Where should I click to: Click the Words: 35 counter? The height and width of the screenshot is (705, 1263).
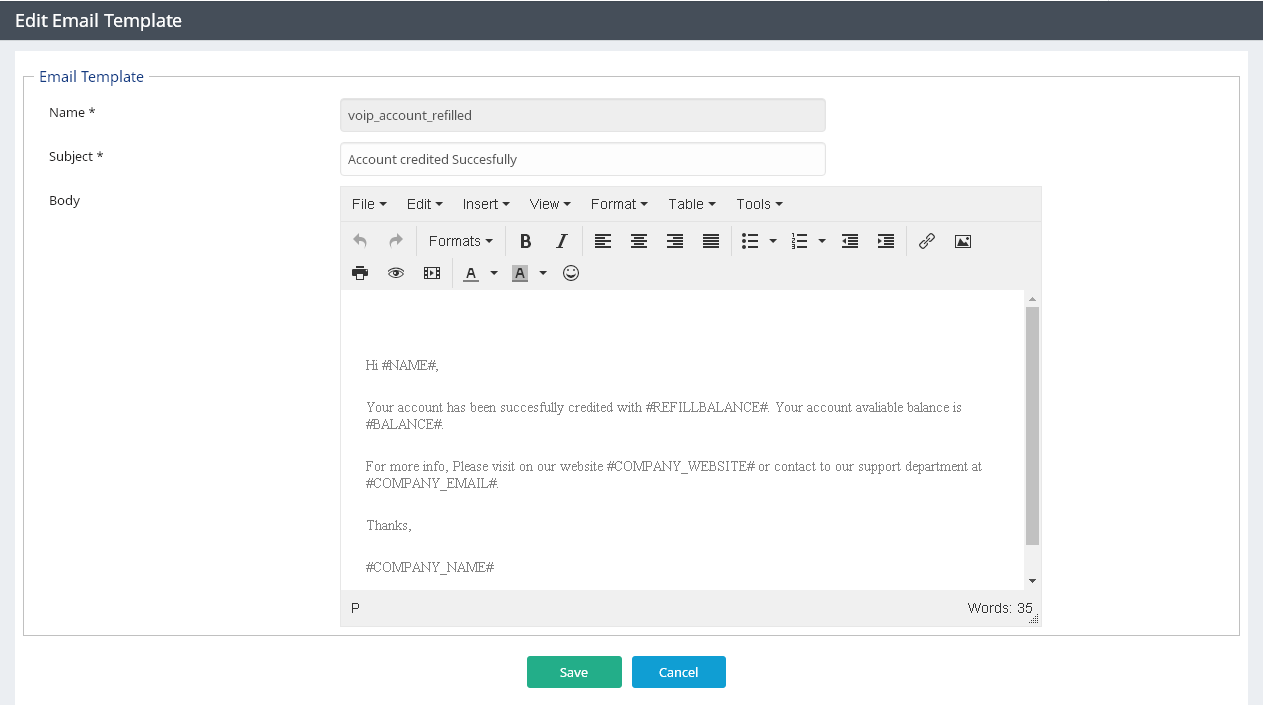(1000, 608)
